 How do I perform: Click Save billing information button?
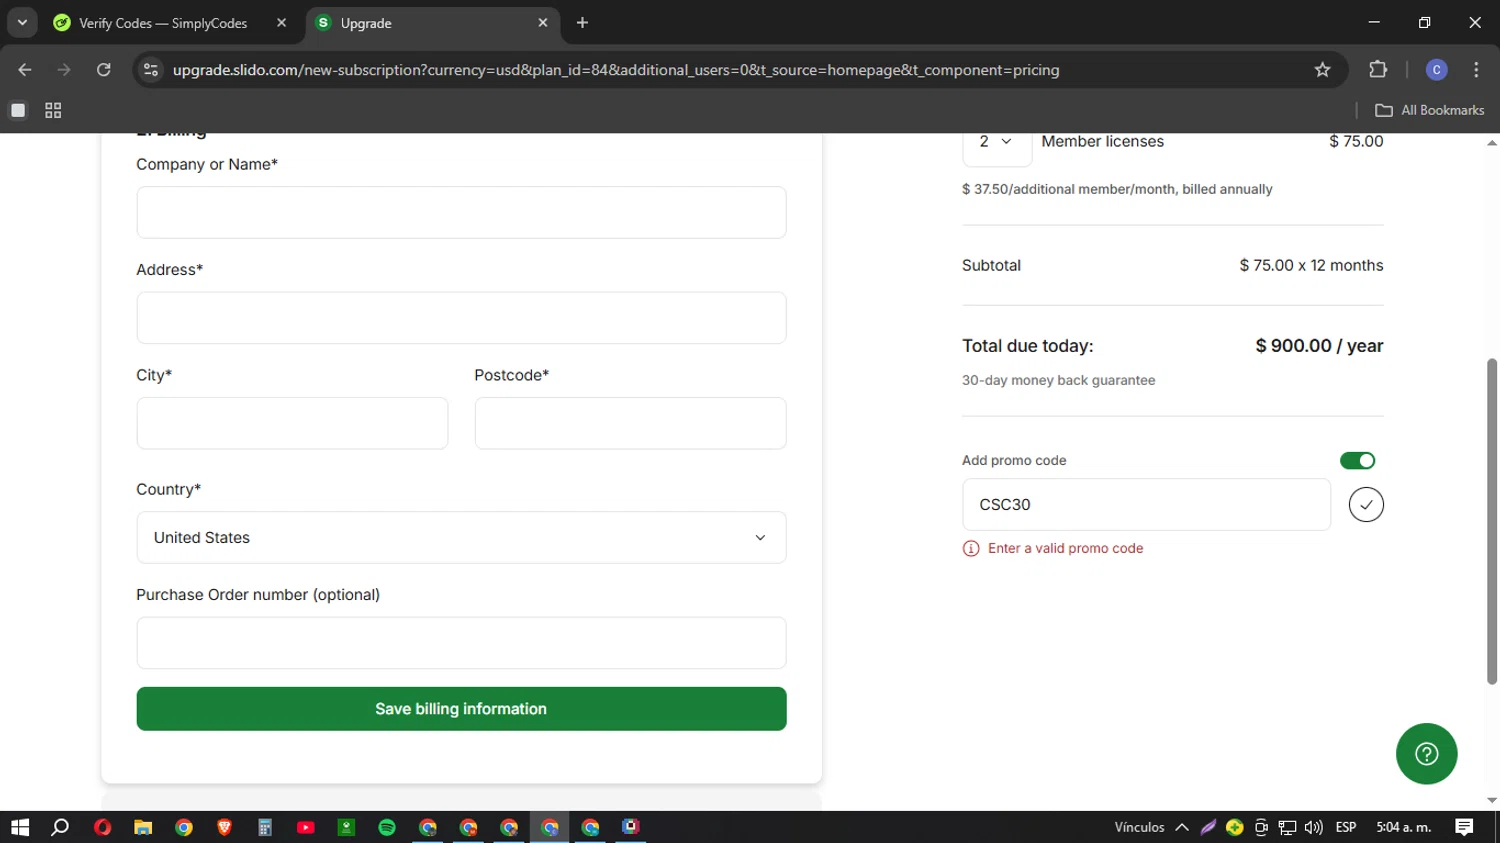[461, 709]
